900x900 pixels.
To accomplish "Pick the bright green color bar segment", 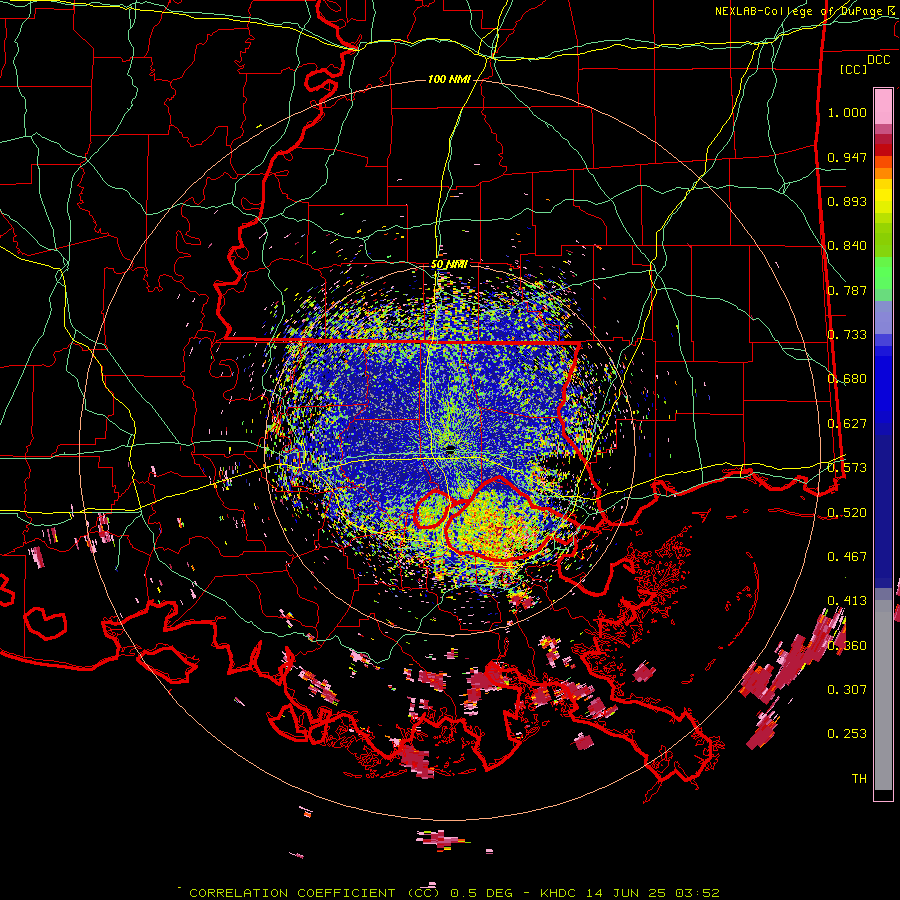I will pyautogui.click(x=883, y=273).
